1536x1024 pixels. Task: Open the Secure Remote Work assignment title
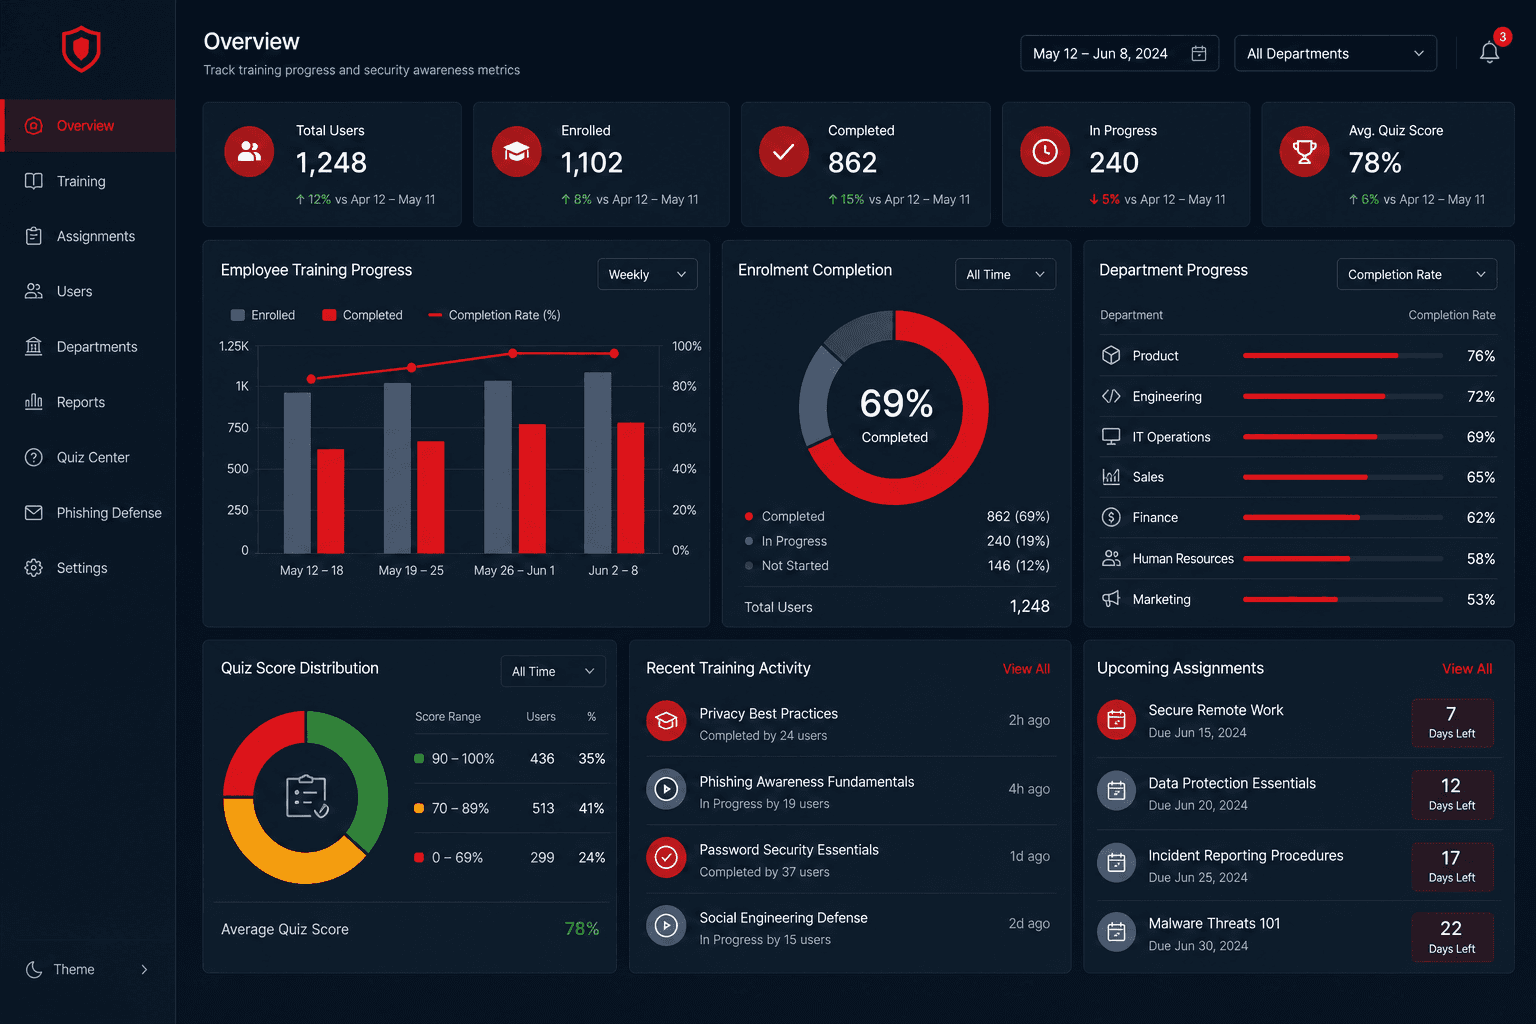(x=1215, y=710)
